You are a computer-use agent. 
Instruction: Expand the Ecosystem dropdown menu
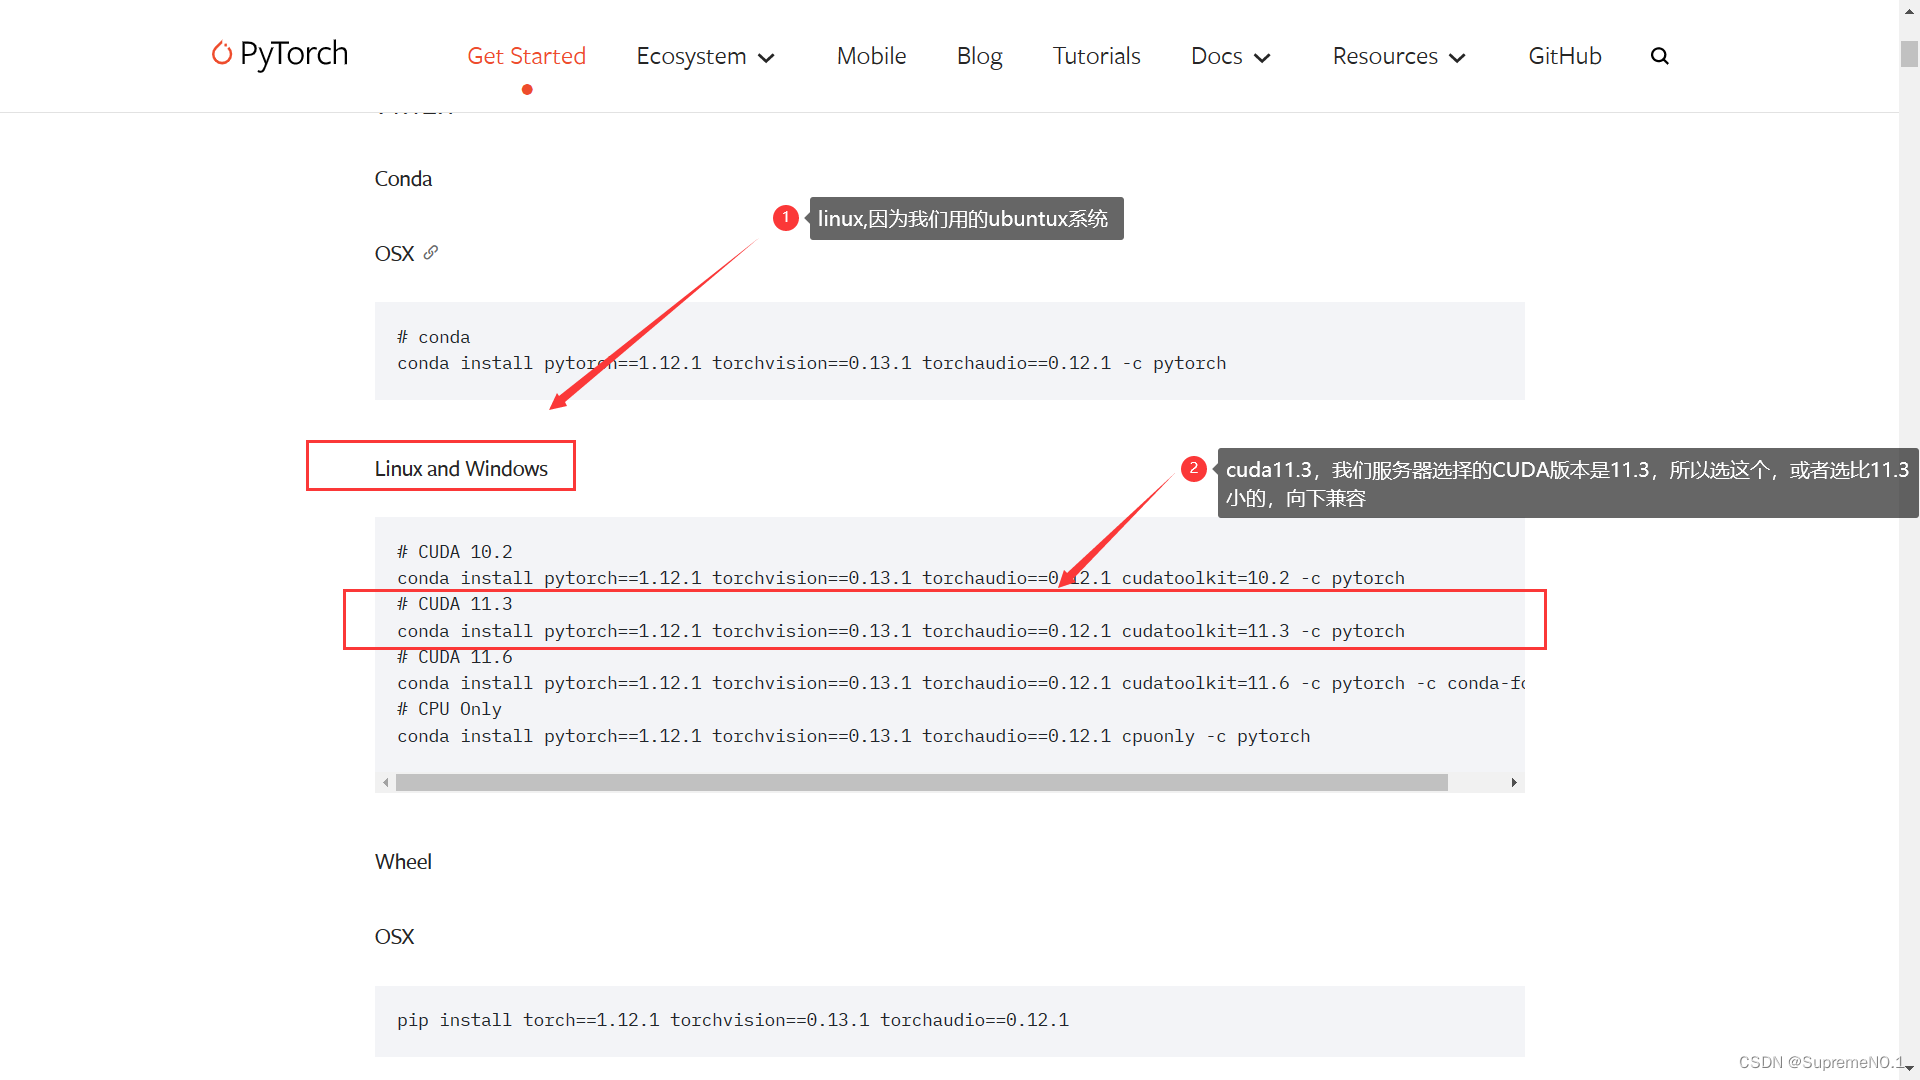[x=706, y=56]
